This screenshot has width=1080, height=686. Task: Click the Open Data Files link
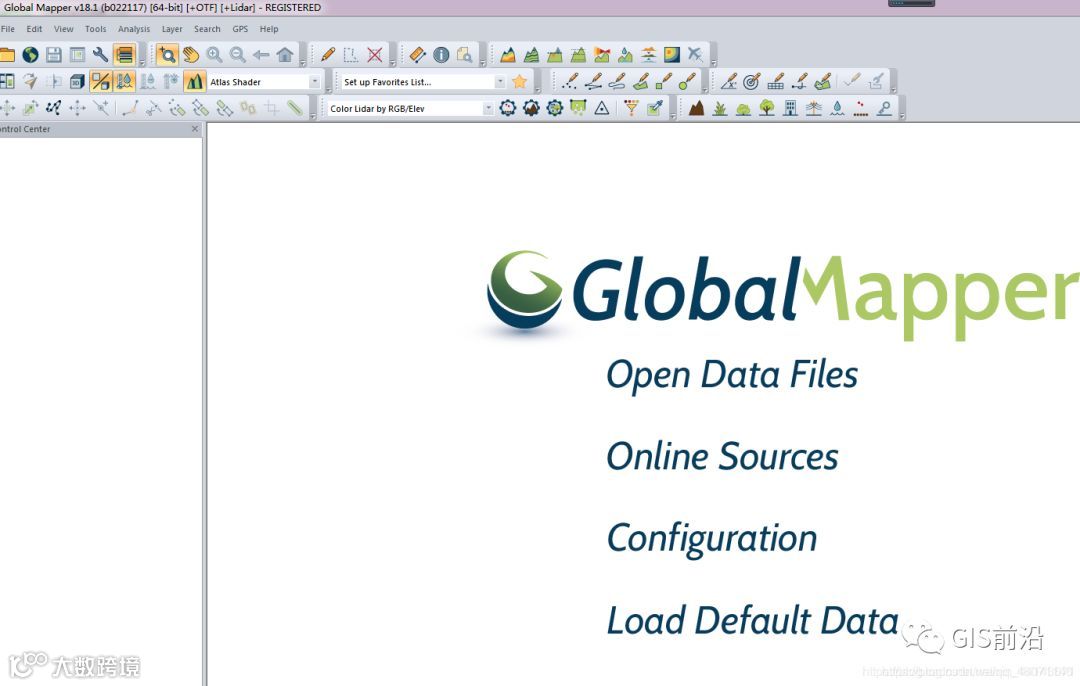[732, 375]
